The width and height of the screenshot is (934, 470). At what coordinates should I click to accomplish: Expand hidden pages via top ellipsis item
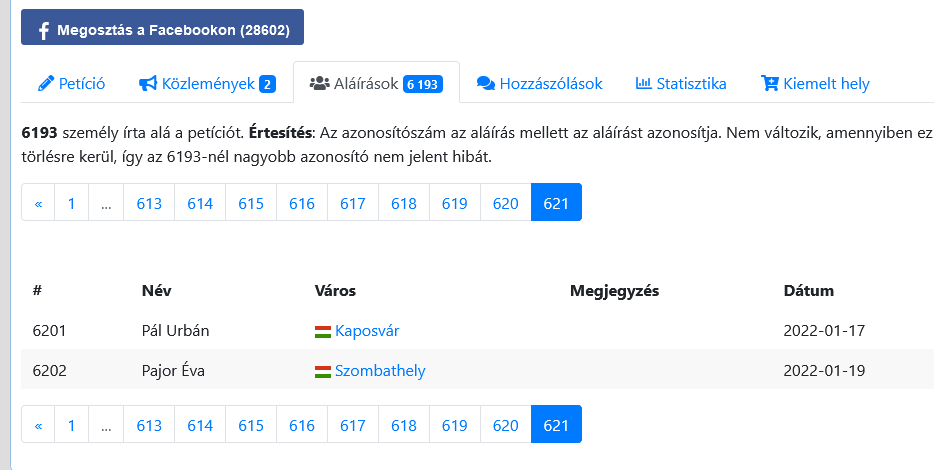point(106,202)
